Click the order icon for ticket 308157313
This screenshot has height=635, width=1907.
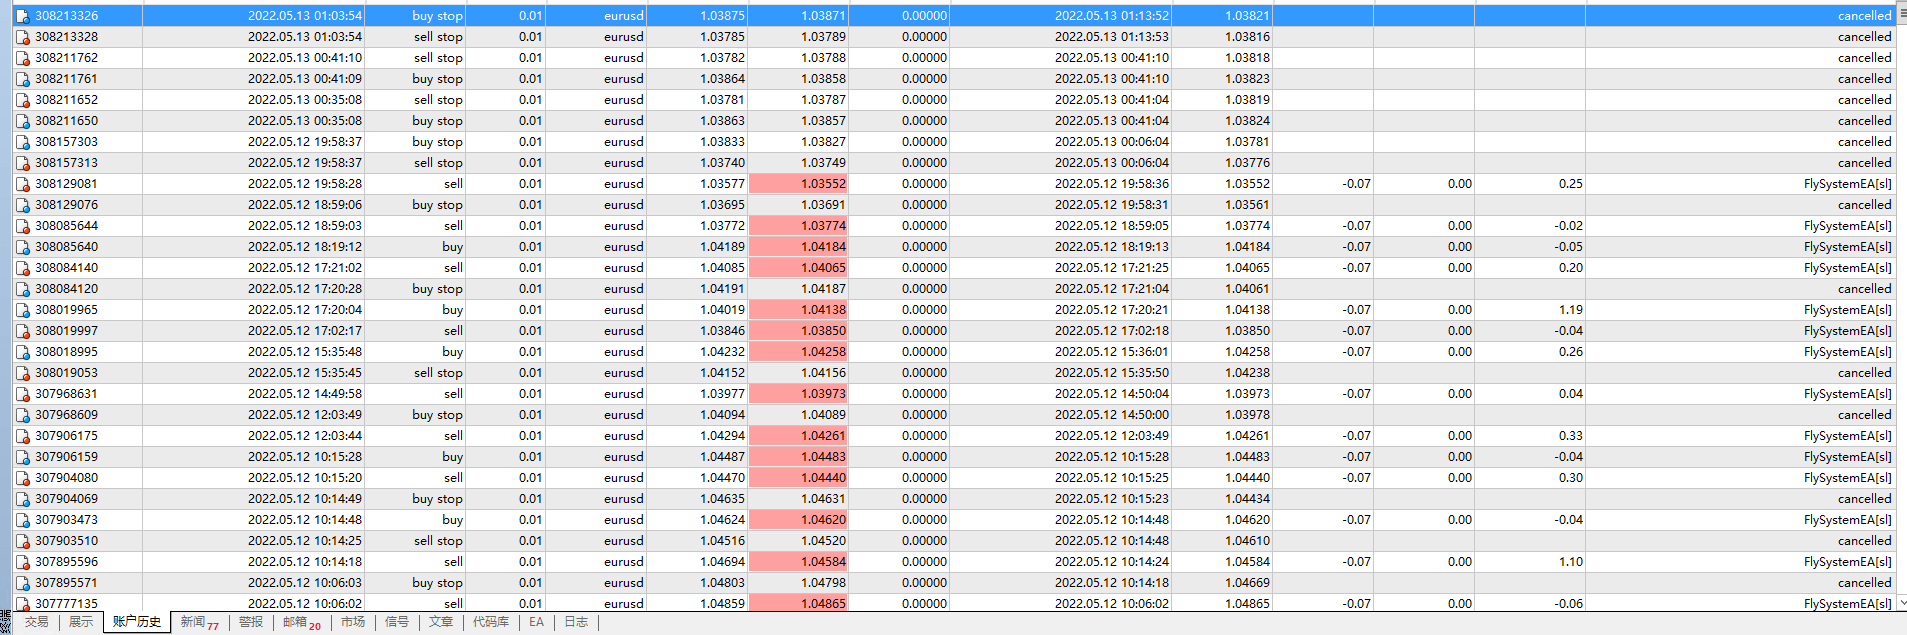pyautogui.click(x=22, y=163)
